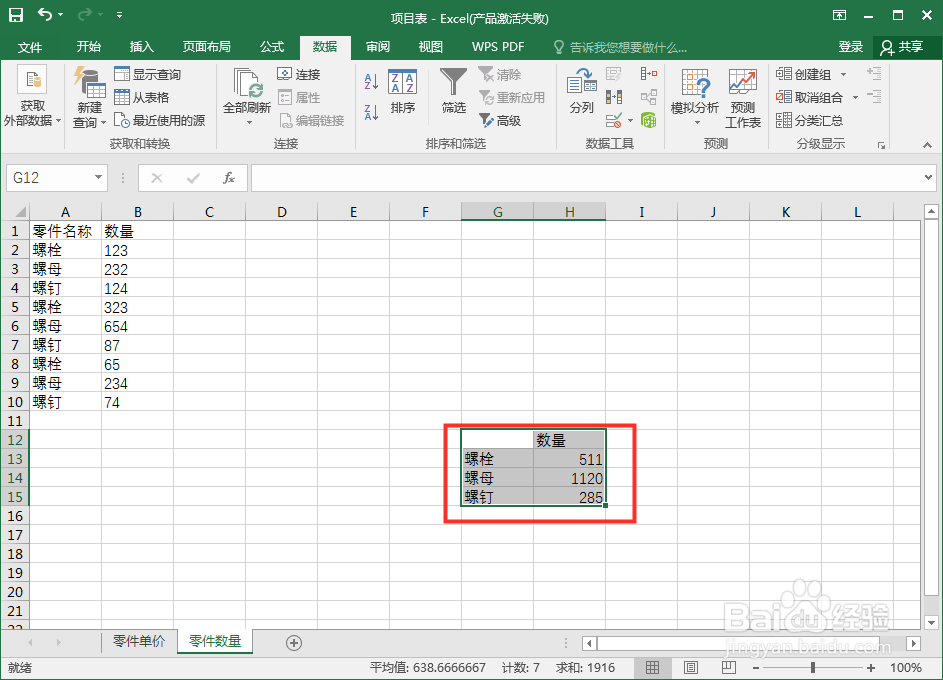943x680 pixels.
Task: Zoom in with plus button
Action: pyautogui.click(x=870, y=667)
